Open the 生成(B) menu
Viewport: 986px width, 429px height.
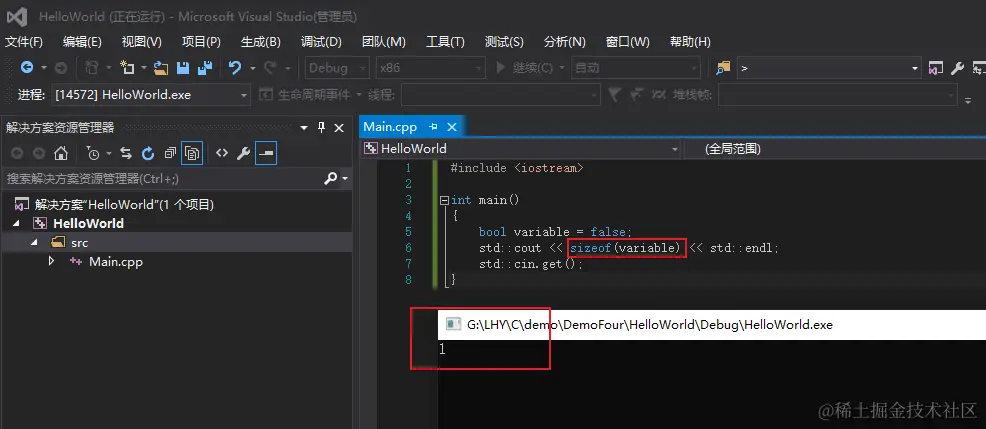[x=260, y=42]
